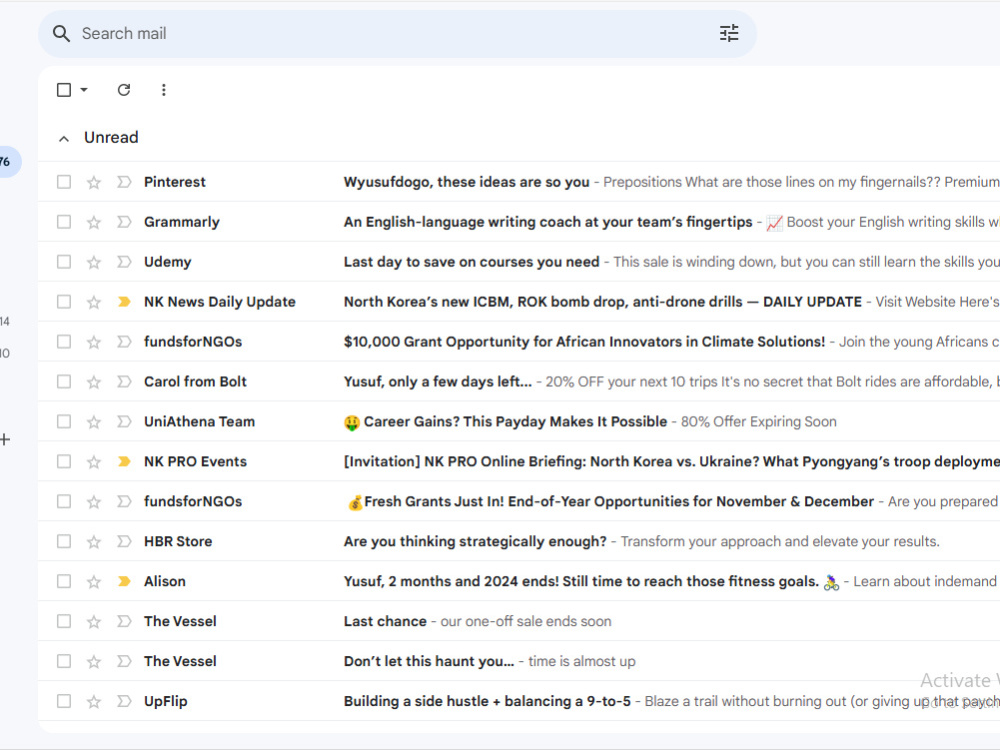This screenshot has width=1000, height=750.
Task: Star the Carol from Bolt email
Action: tap(94, 382)
